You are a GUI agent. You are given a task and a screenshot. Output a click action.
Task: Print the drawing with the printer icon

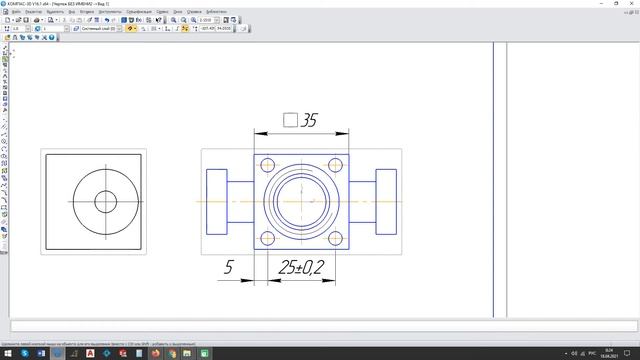(x=36, y=20)
